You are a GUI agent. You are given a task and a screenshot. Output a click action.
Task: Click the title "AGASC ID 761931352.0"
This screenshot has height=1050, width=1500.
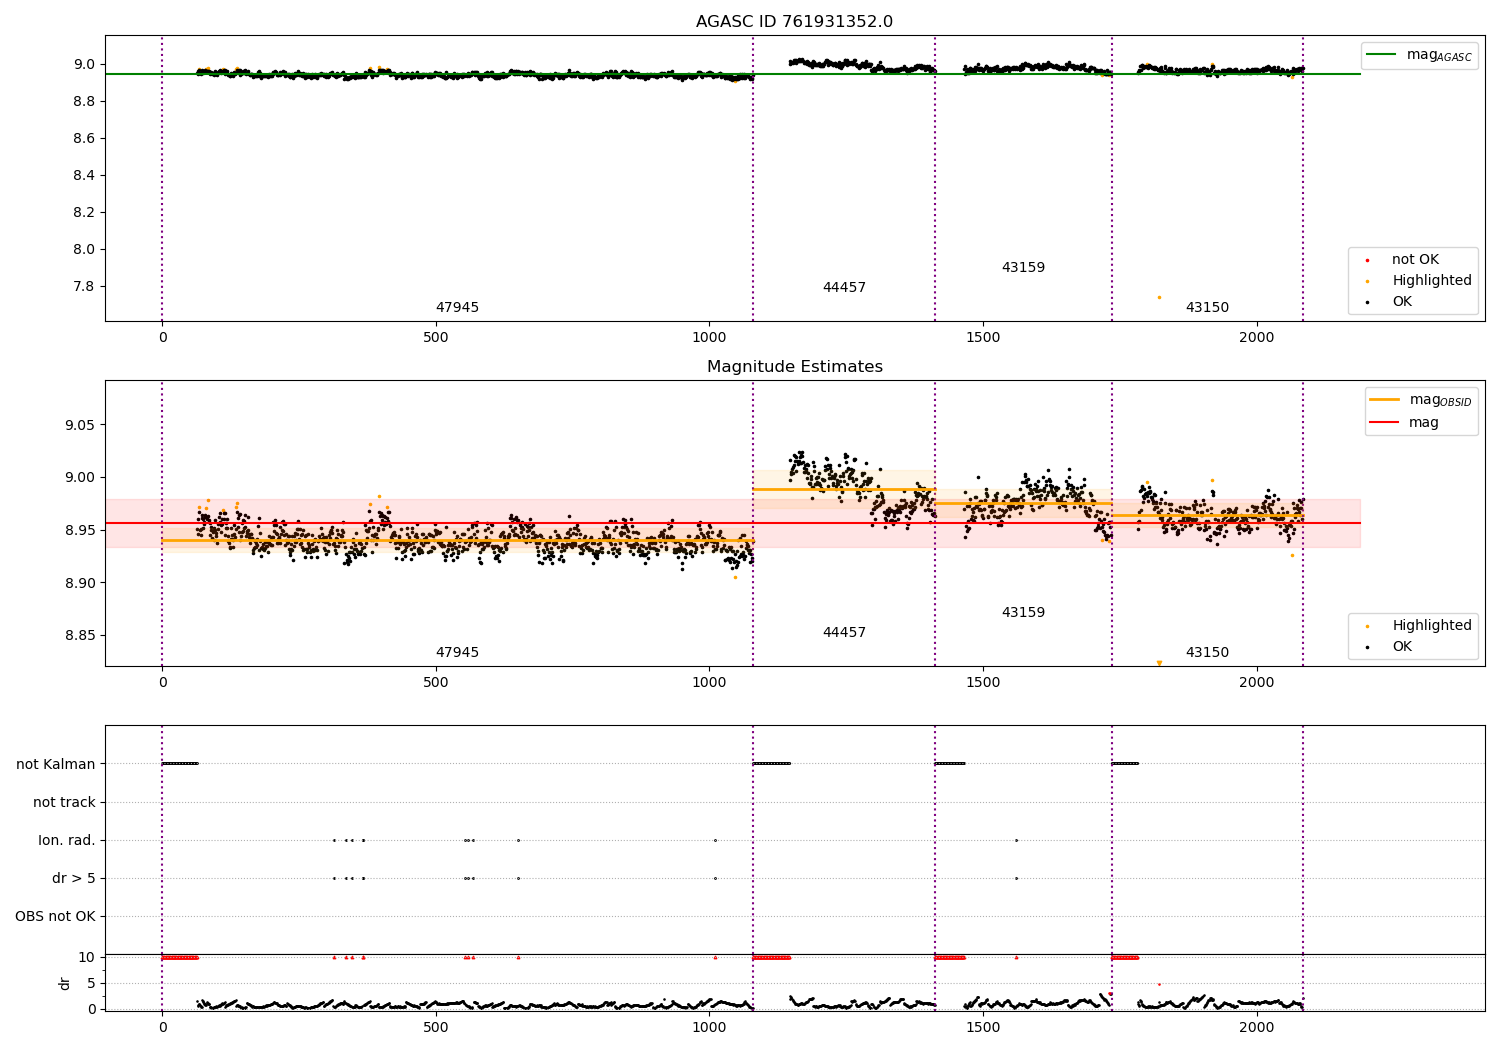pos(794,22)
